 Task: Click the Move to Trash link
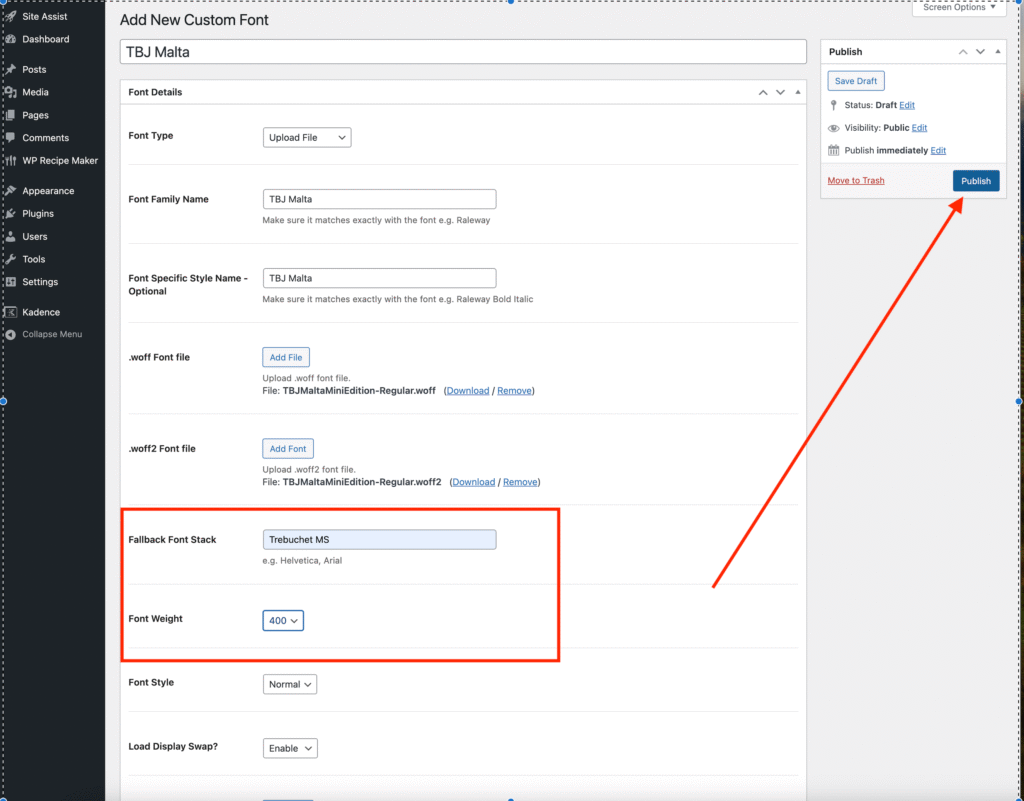pos(856,181)
